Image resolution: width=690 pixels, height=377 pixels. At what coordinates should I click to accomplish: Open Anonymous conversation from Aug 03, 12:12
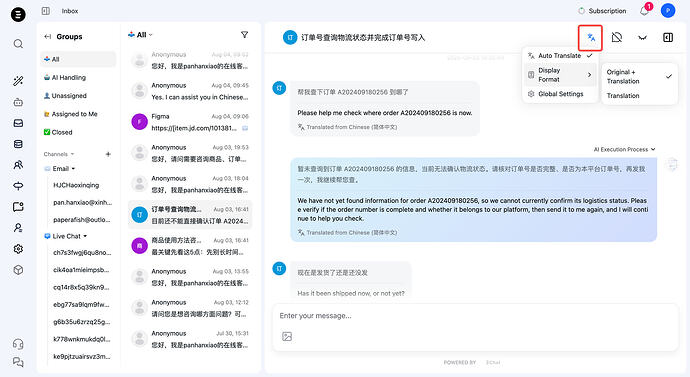(190, 308)
